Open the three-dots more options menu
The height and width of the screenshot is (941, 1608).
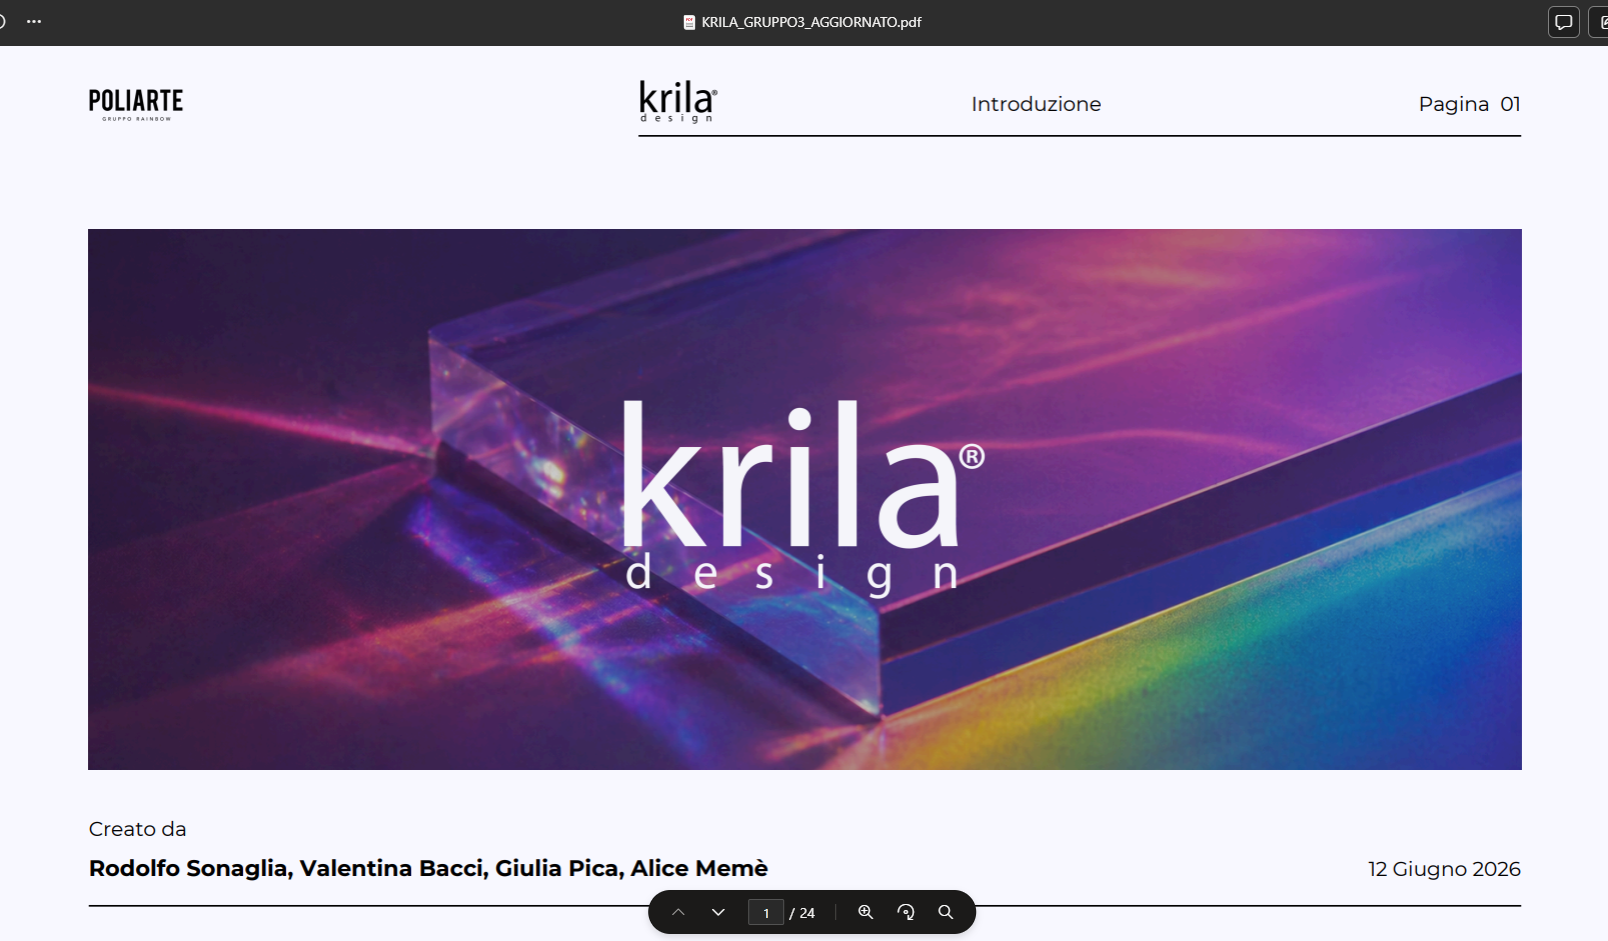coord(34,21)
